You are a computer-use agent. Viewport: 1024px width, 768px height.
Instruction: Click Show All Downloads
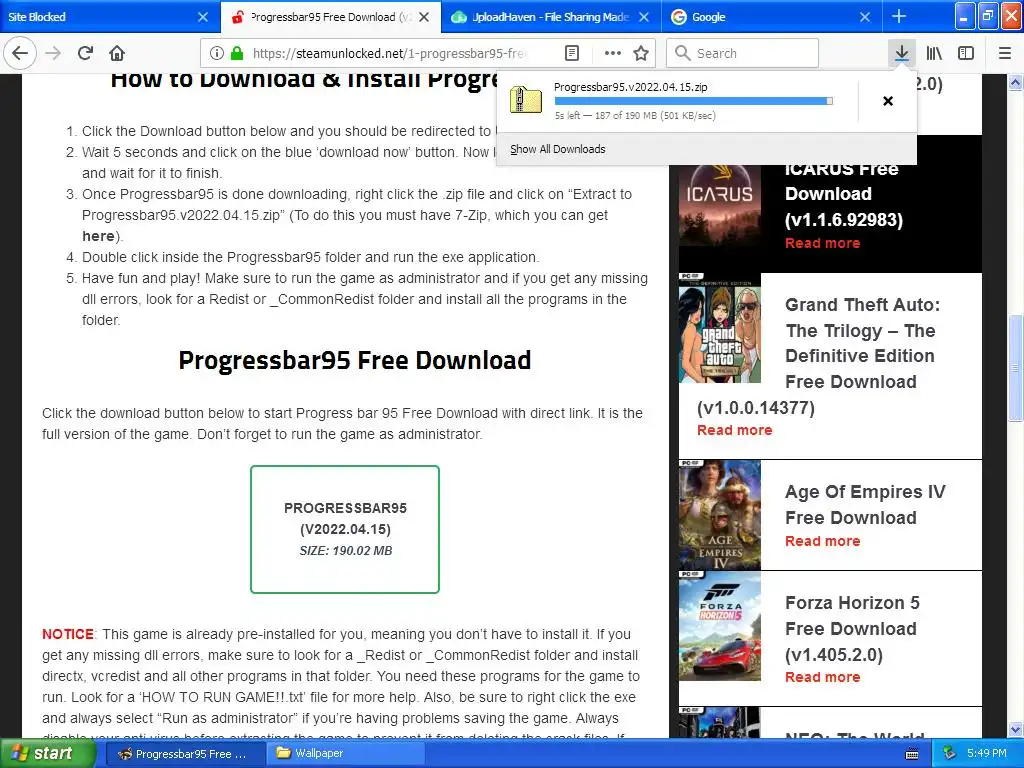click(558, 149)
